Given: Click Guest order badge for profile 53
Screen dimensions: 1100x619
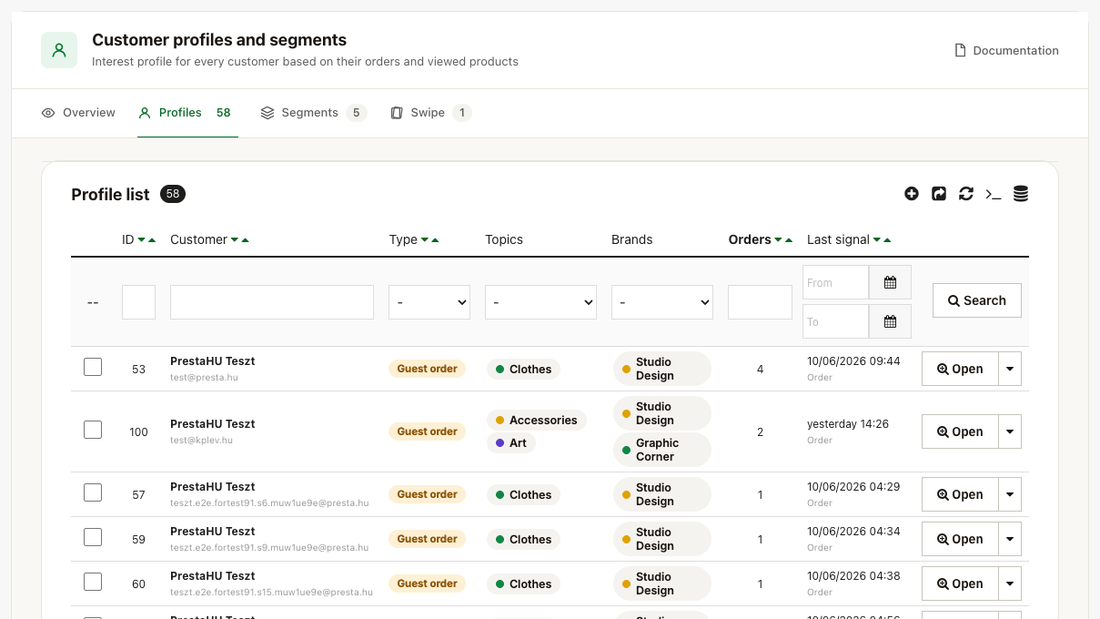Looking at the screenshot, I should (x=427, y=368).
